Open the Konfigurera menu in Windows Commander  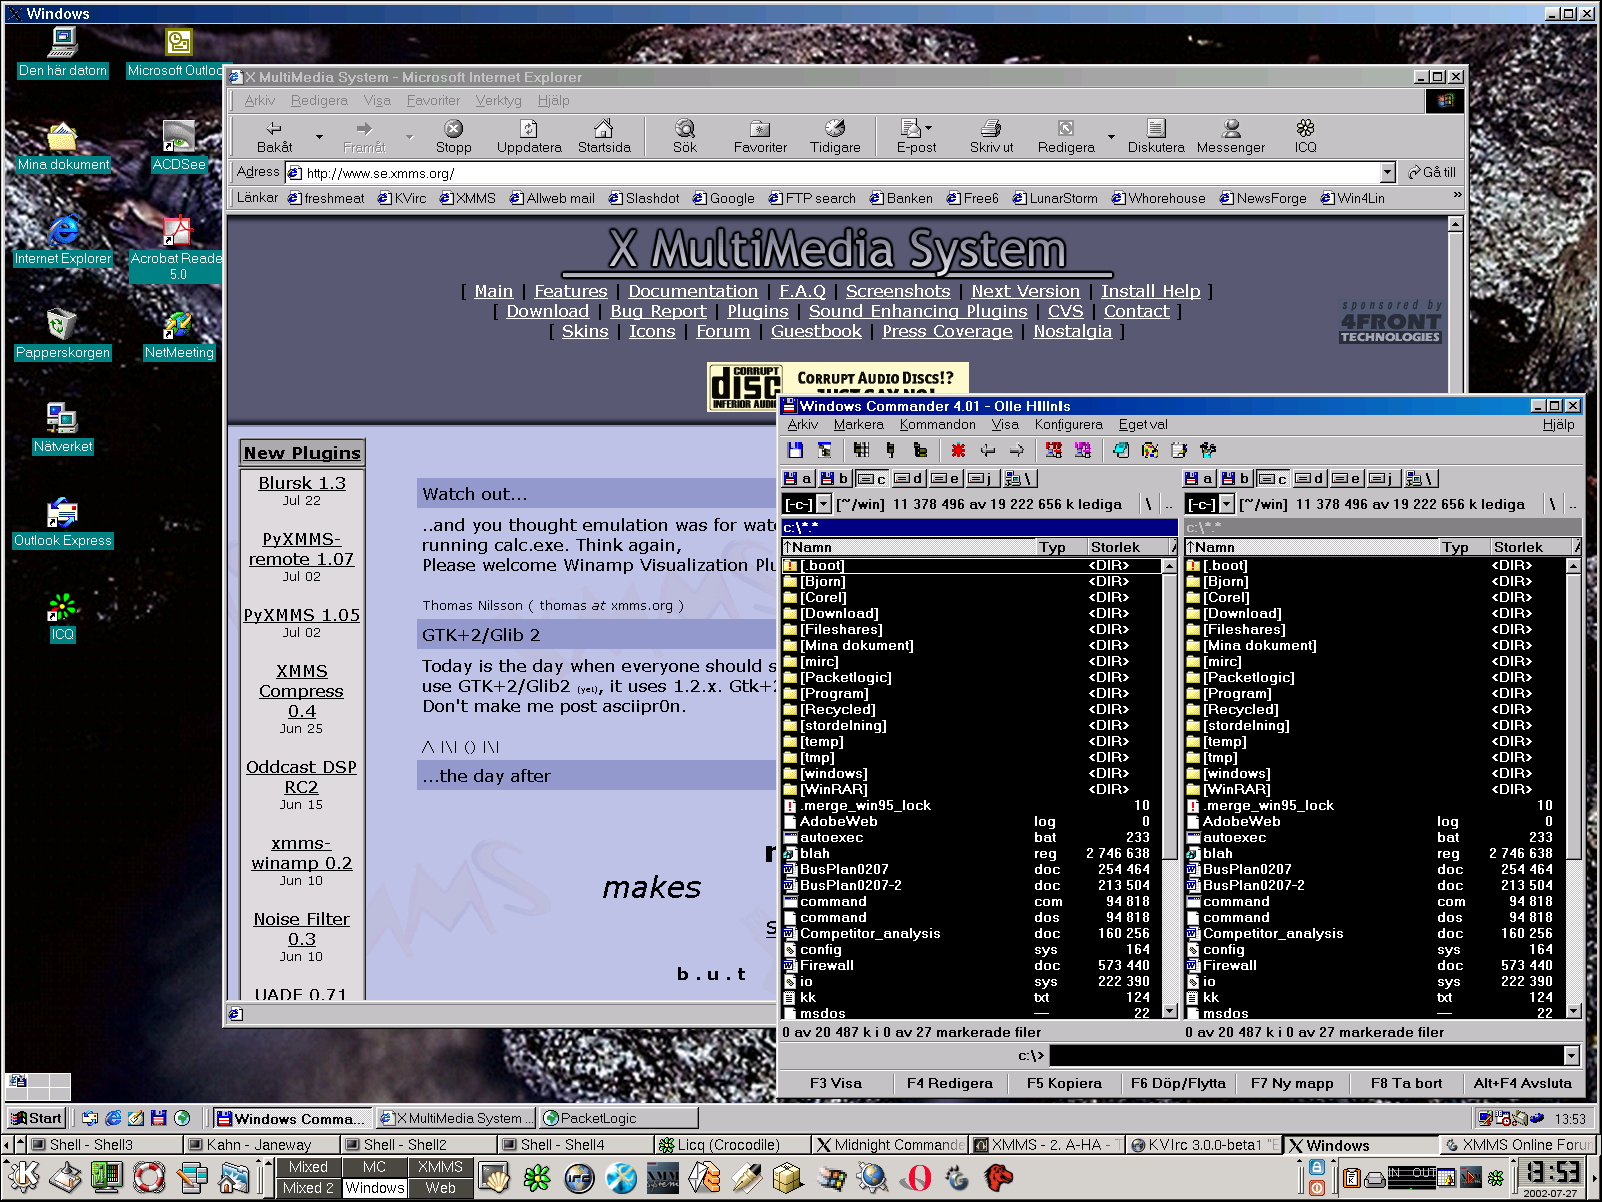pos(1068,424)
